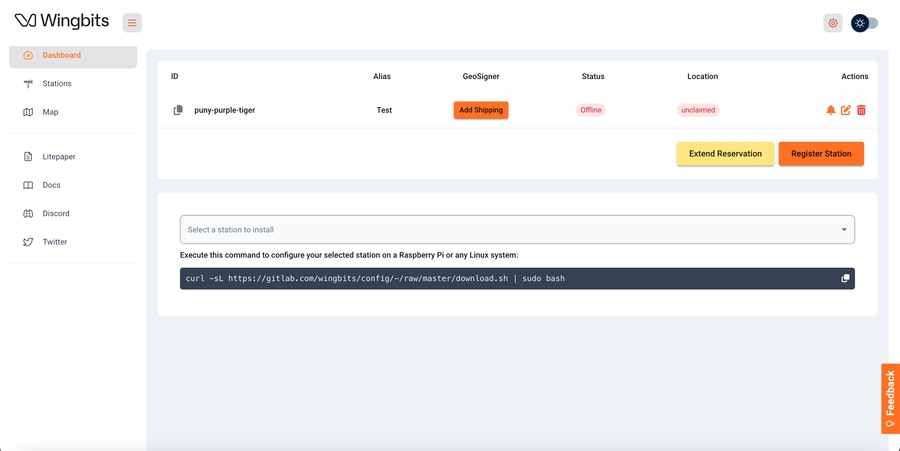Open the Map page

click(50, 112)
